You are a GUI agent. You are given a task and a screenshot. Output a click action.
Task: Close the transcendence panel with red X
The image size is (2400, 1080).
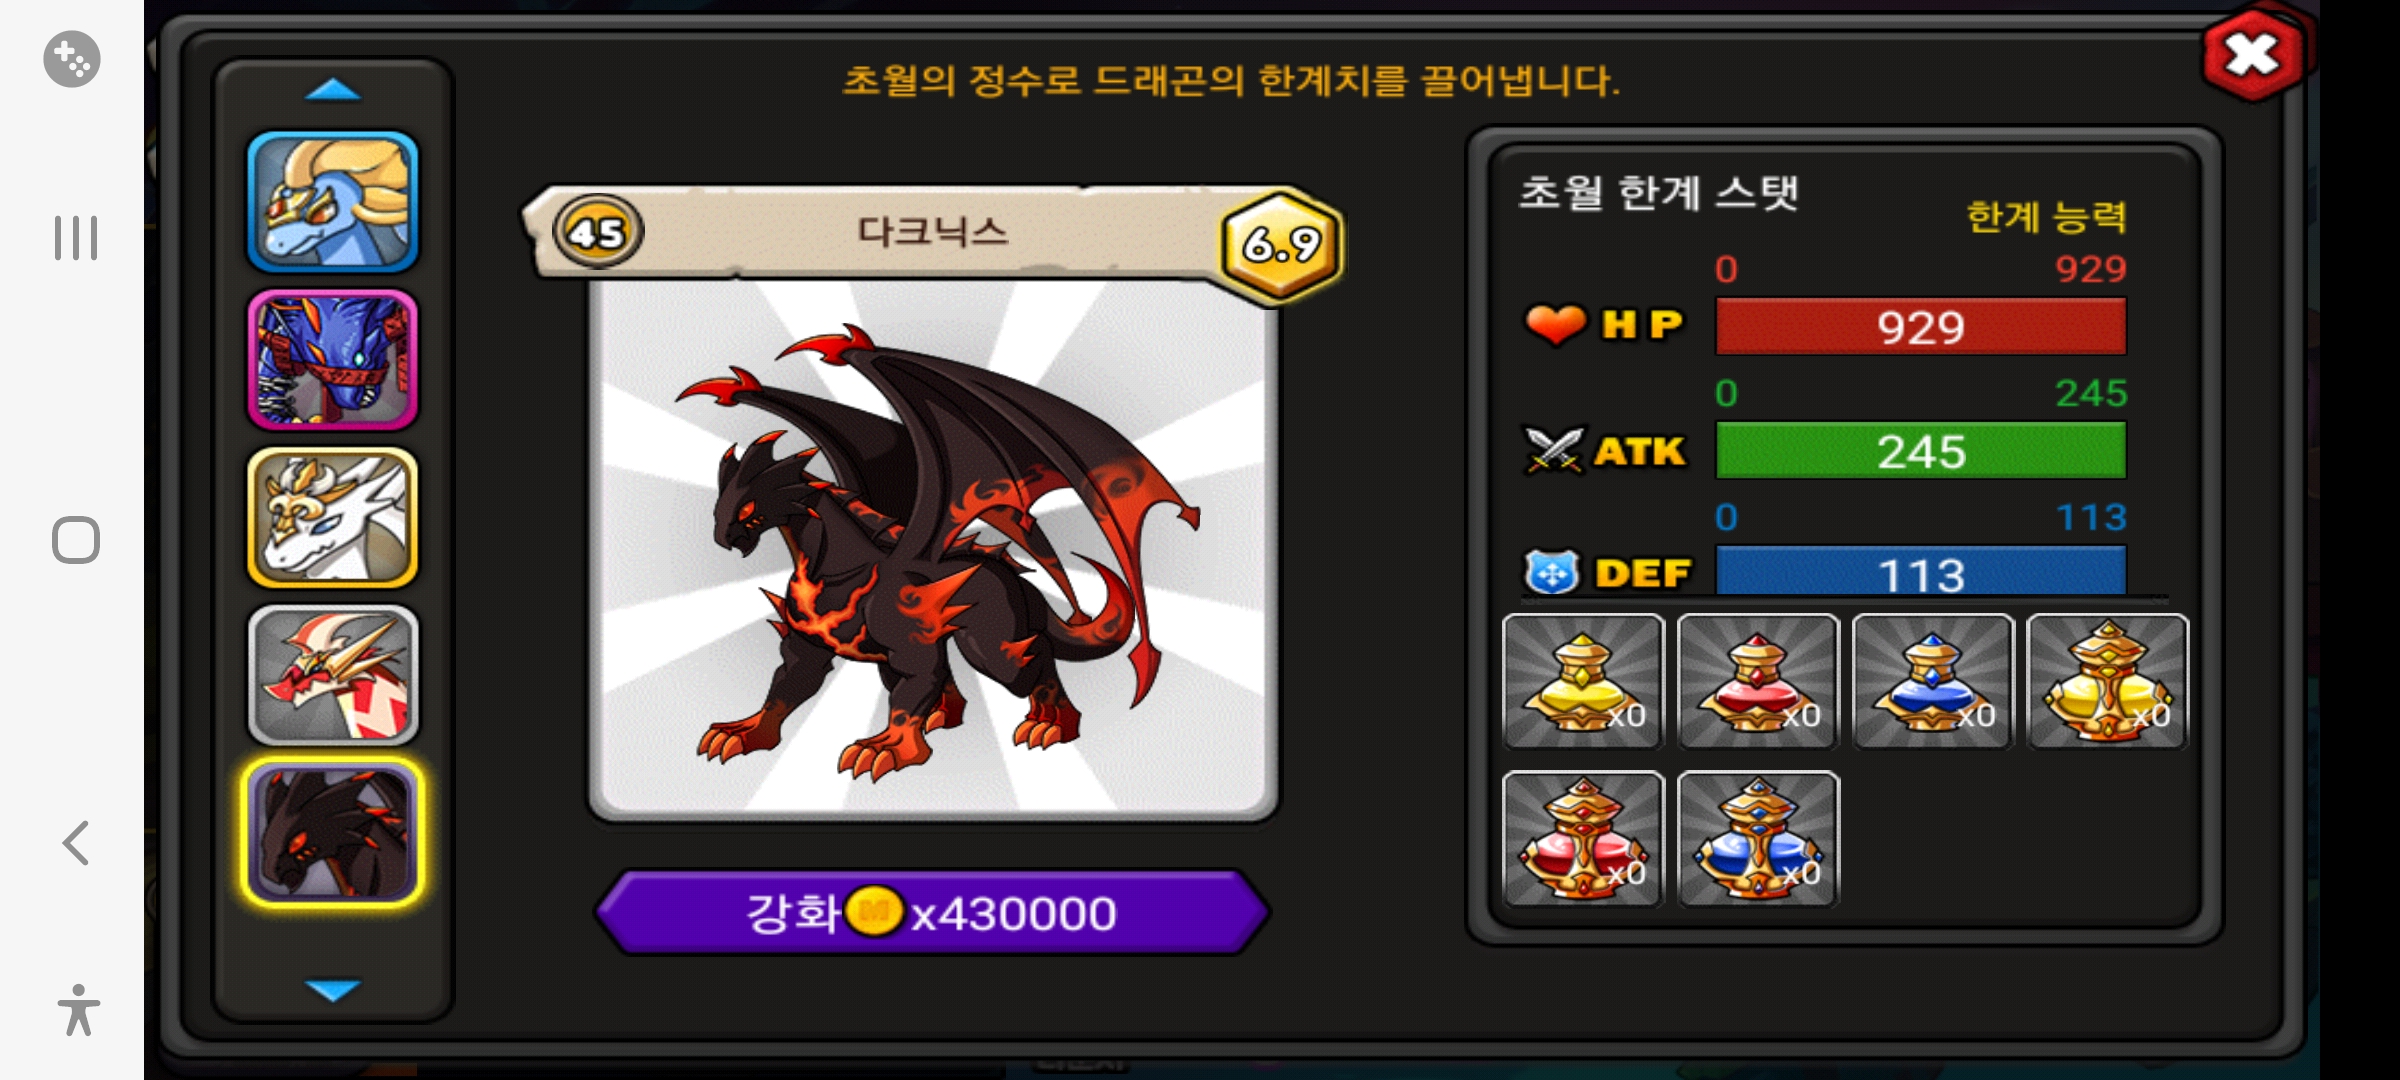(x=2253, y=55)
